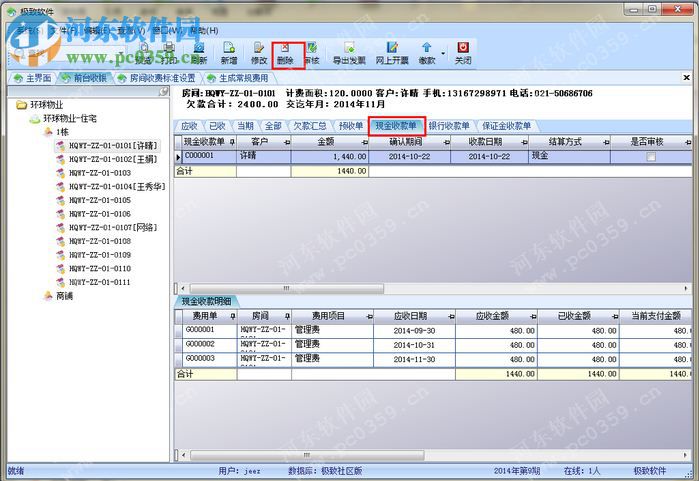Click the pin icon on 确认期间 column header
Image resolution: width=699 pixels, height=481 pixels.
click(x=447, y=142)
